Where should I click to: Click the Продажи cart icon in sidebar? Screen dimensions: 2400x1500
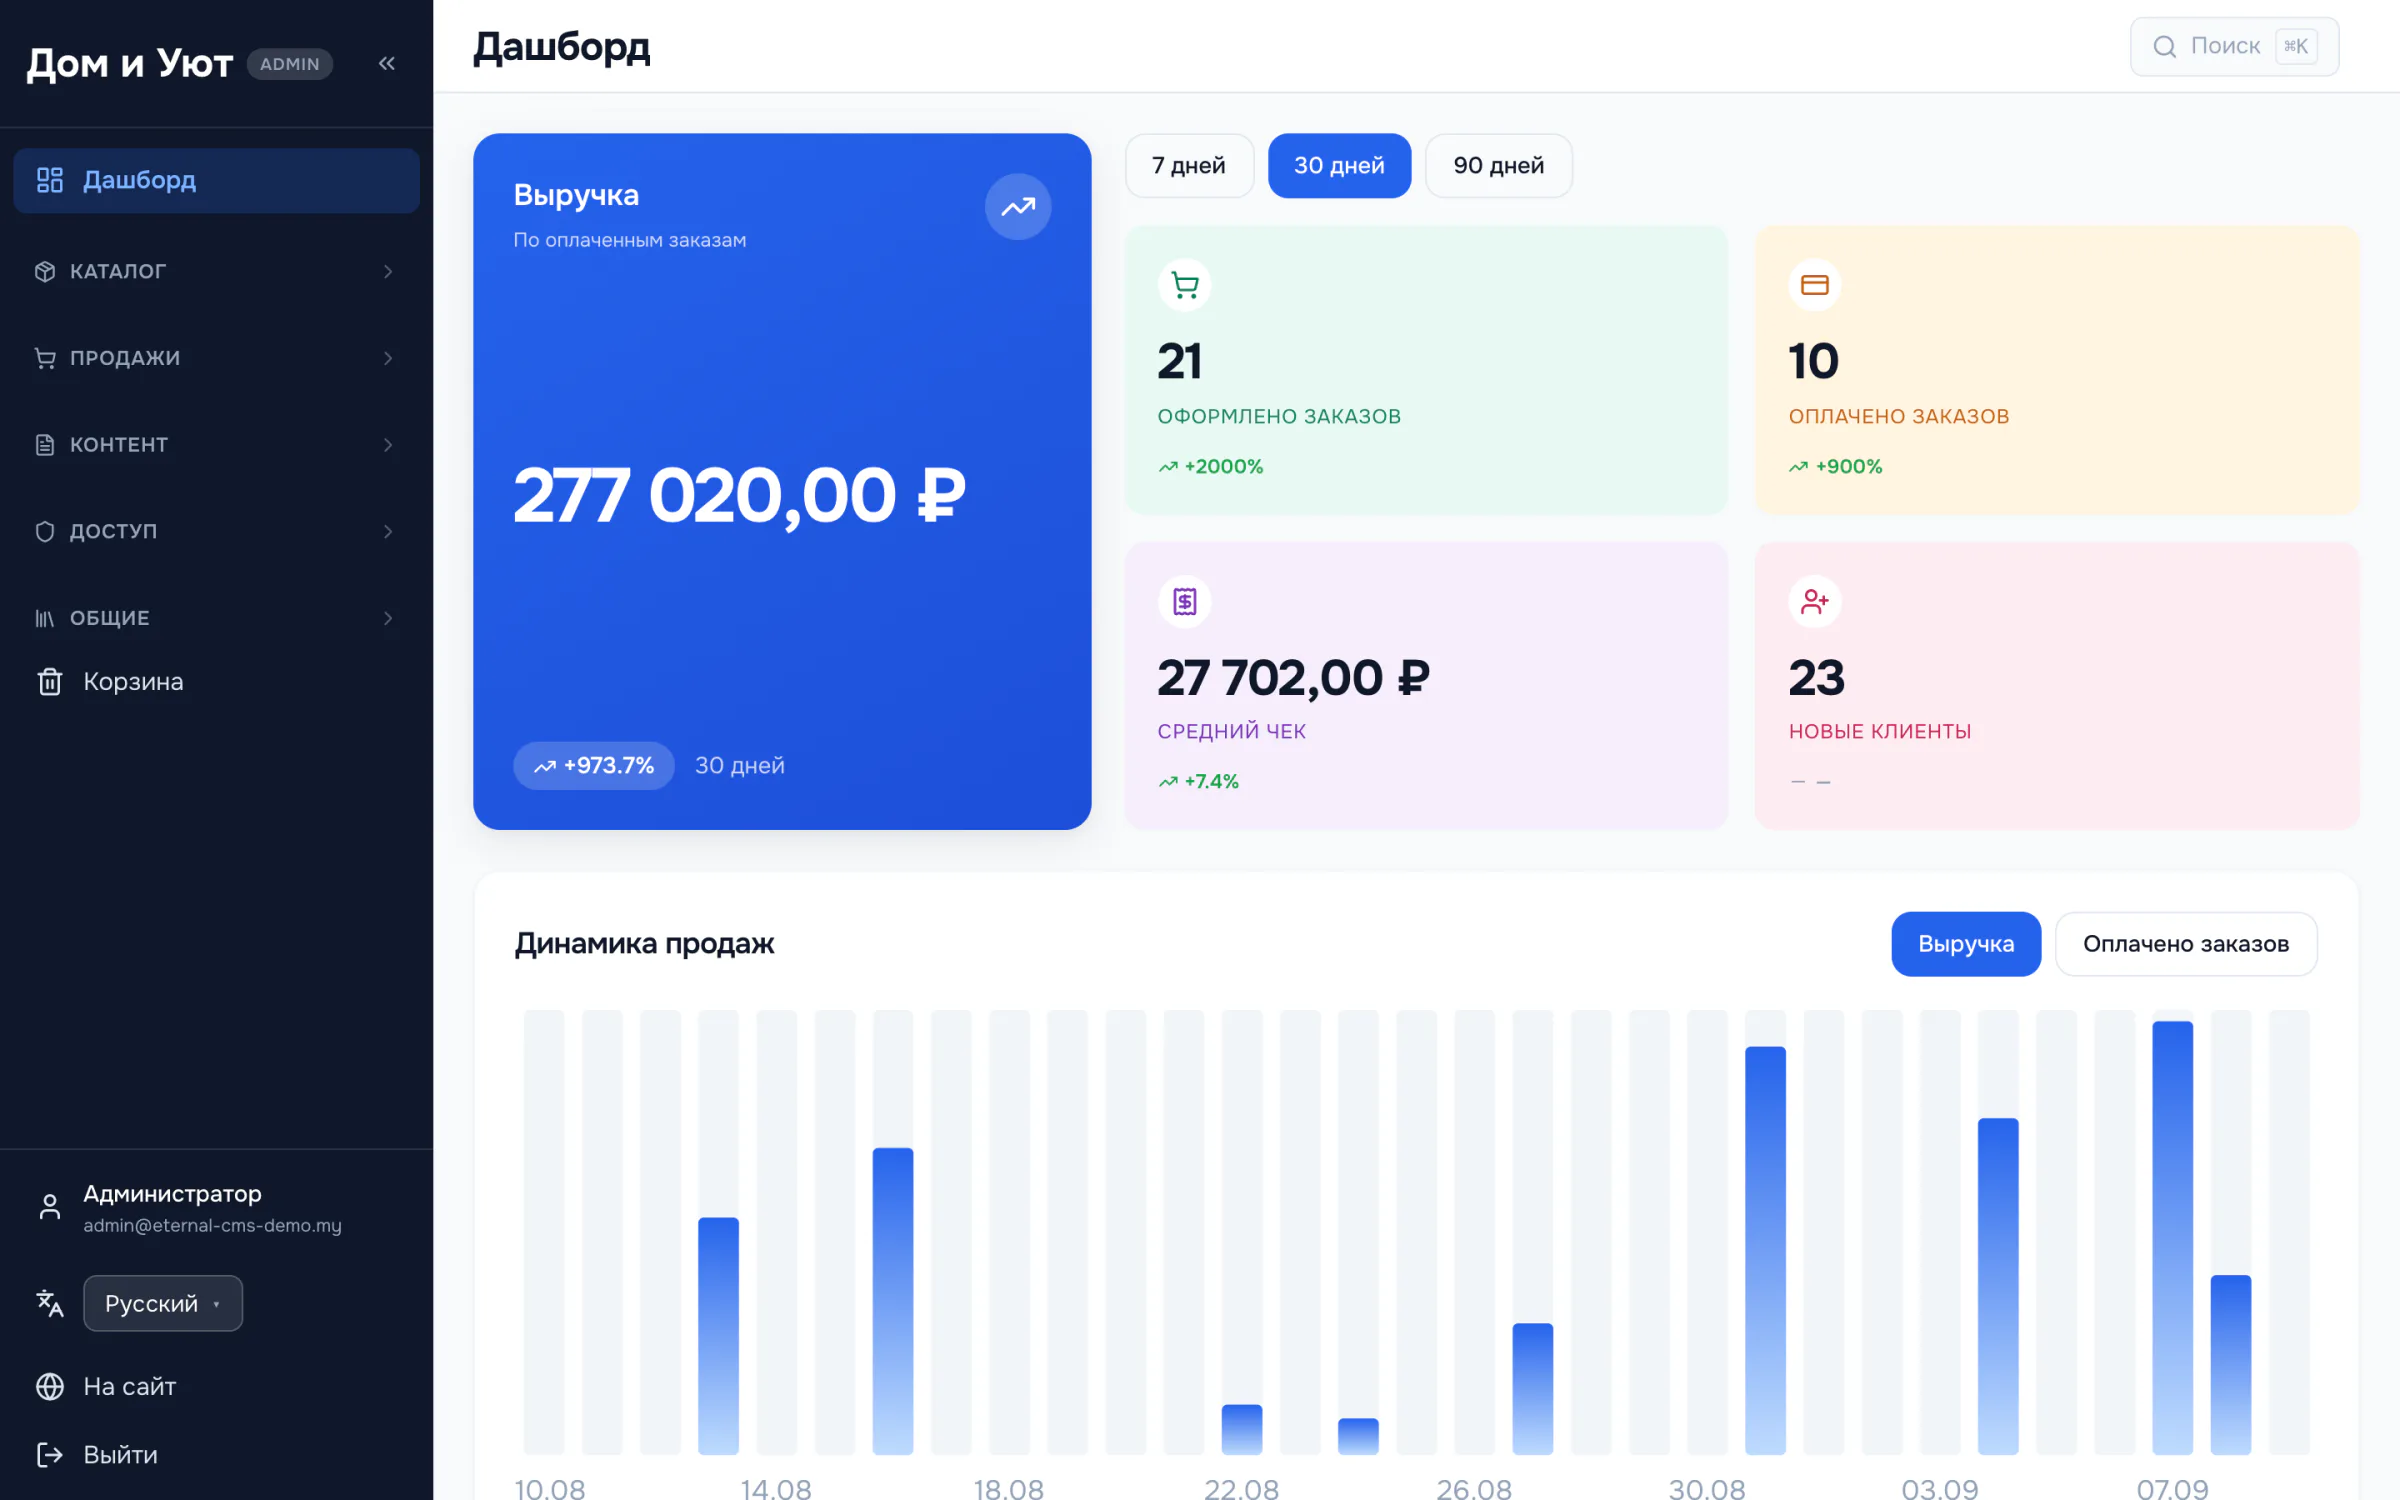coord(45,358)
